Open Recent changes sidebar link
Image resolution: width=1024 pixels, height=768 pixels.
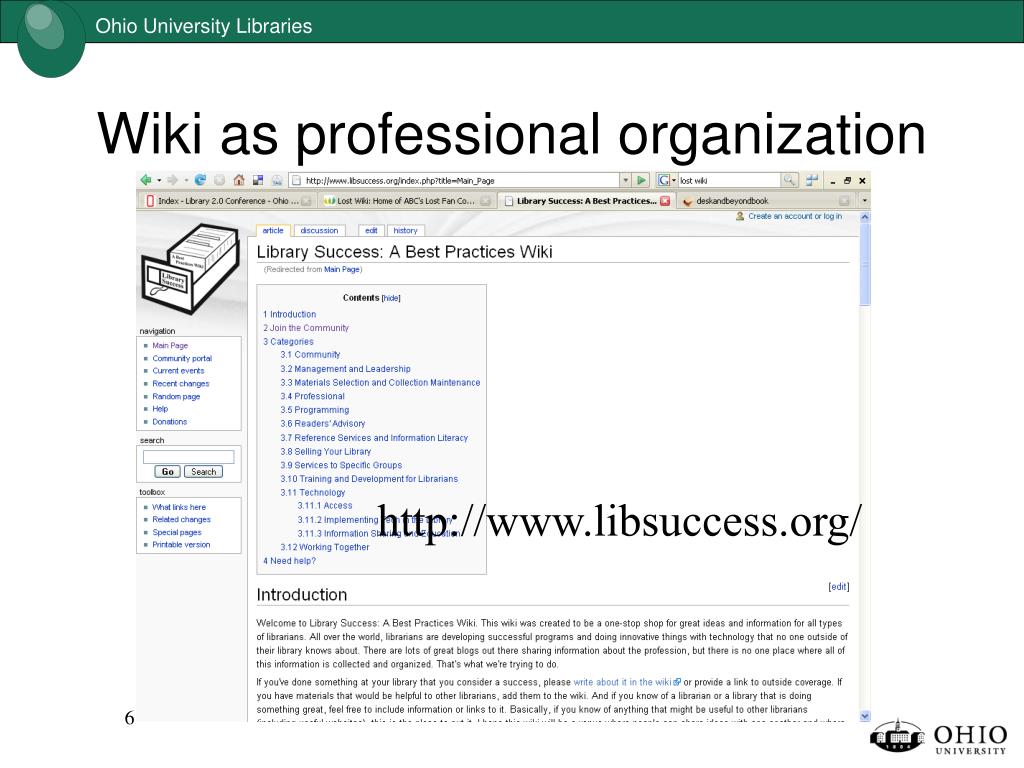tap(181, 384)
